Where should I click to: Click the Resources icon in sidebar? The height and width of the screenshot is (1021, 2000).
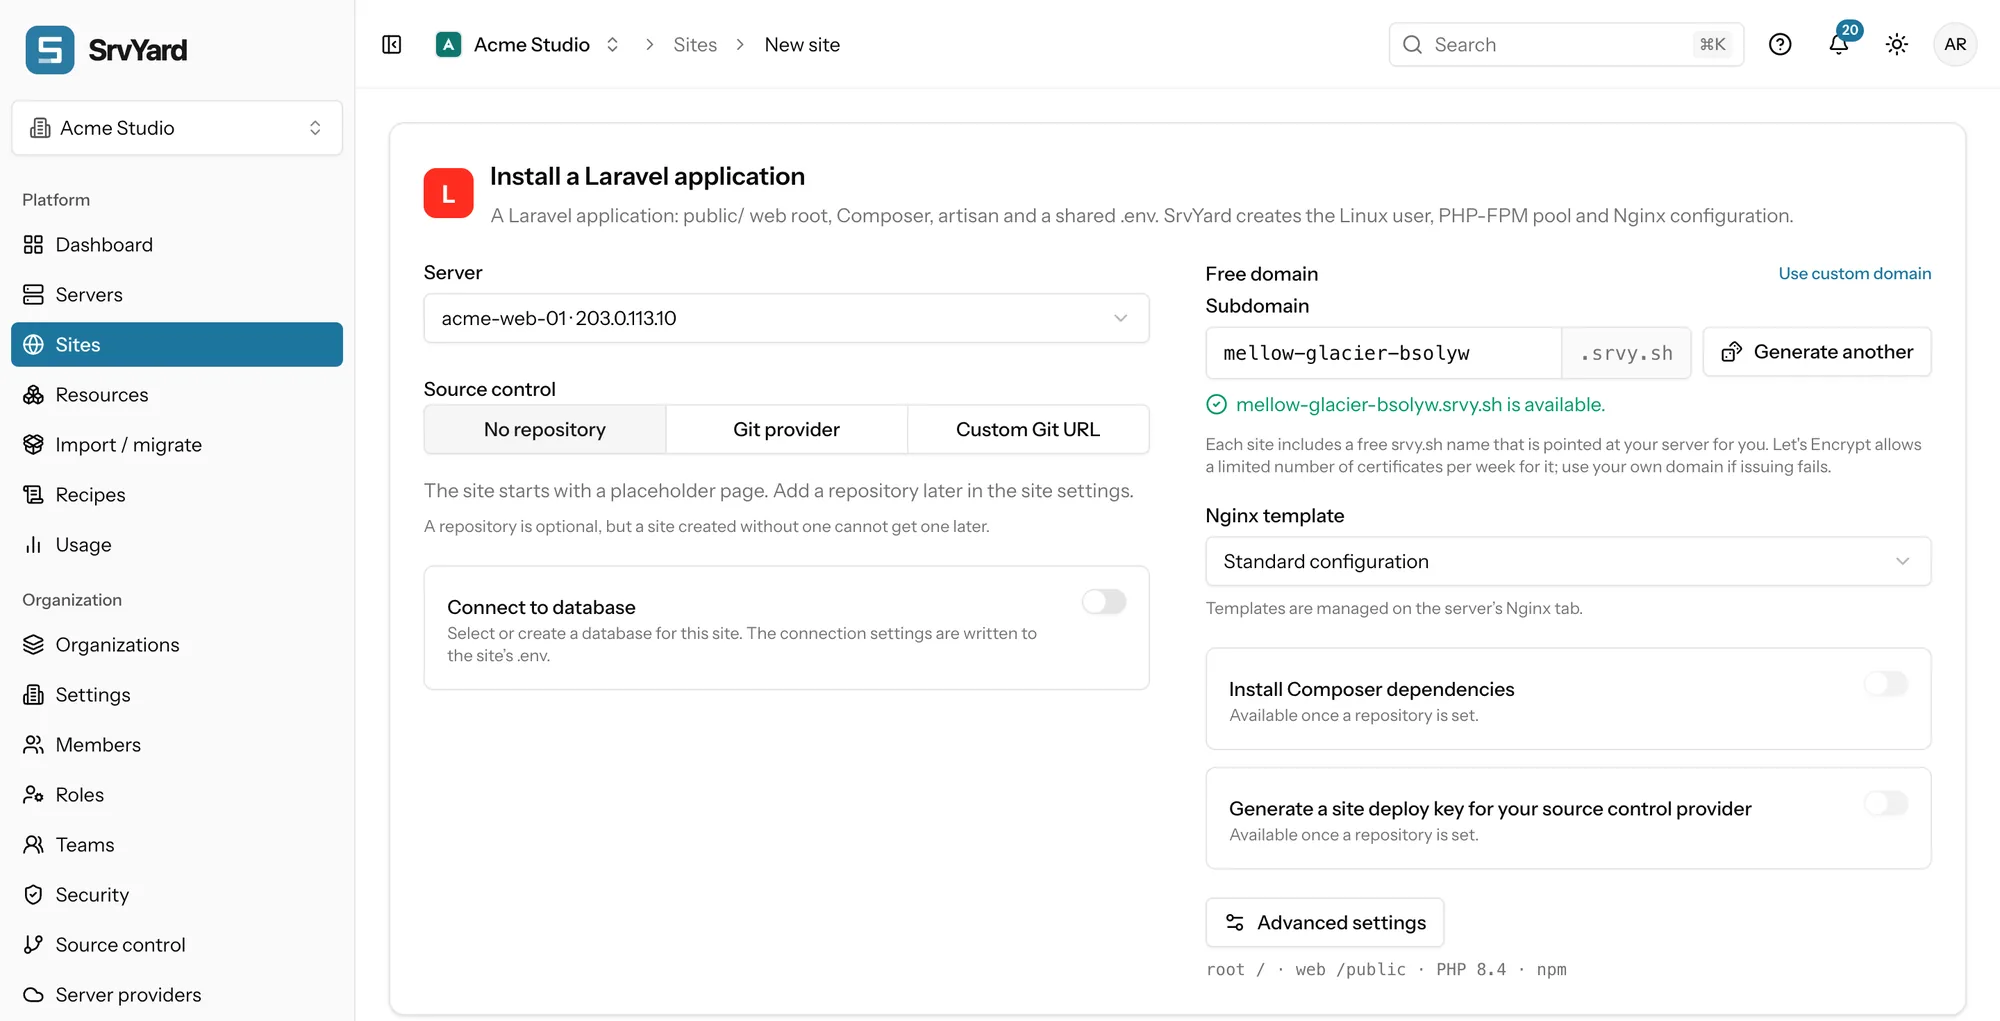point(34,395)
